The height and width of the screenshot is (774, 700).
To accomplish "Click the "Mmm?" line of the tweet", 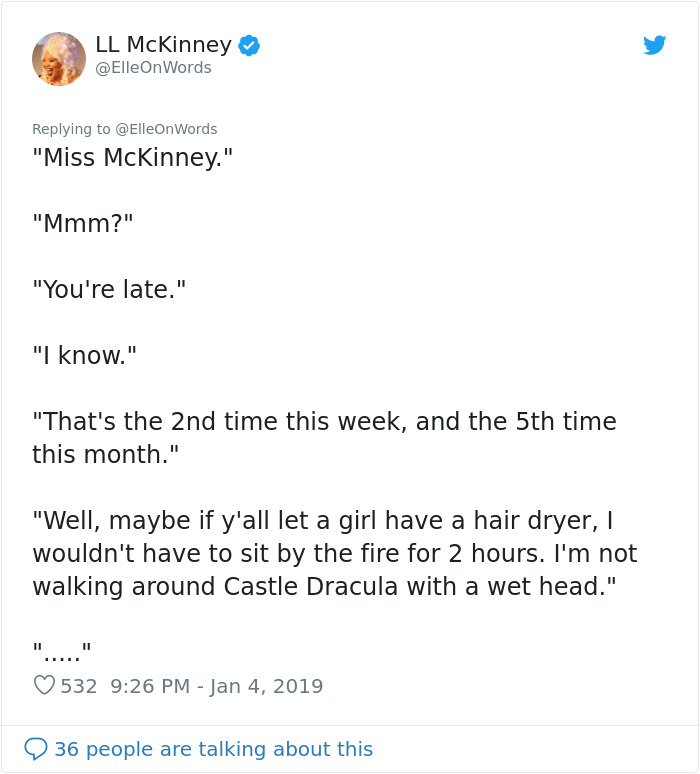I will point(83,224).
